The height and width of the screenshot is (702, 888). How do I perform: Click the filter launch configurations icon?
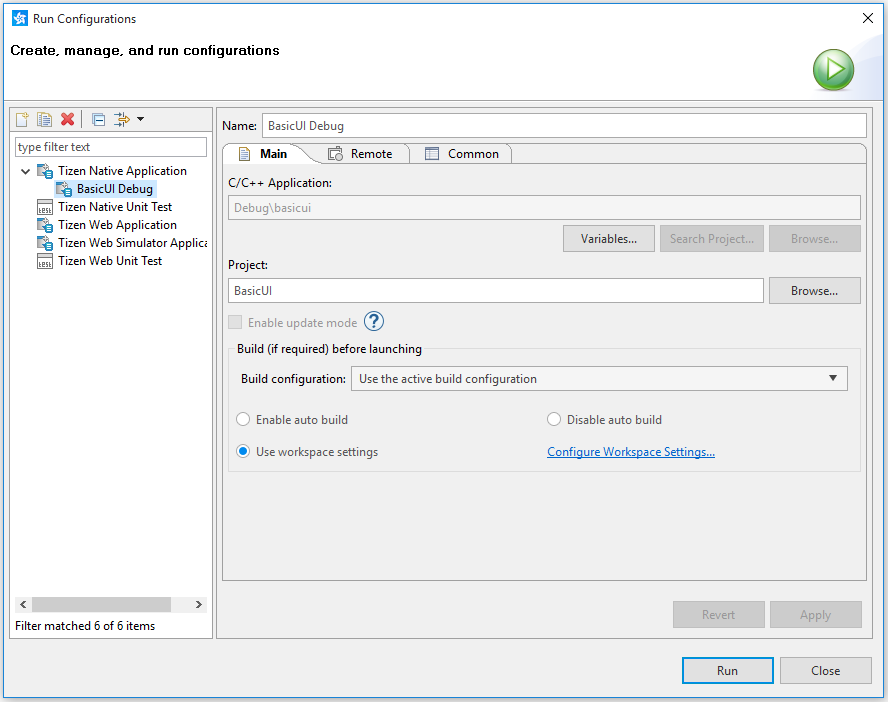click(122, 120)
